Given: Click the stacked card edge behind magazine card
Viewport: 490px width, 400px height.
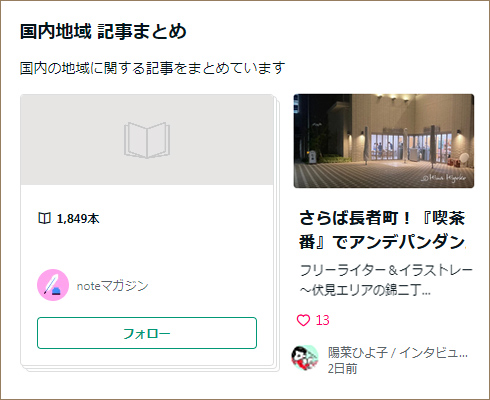Looking at the screenshot, I should point(277,233).
